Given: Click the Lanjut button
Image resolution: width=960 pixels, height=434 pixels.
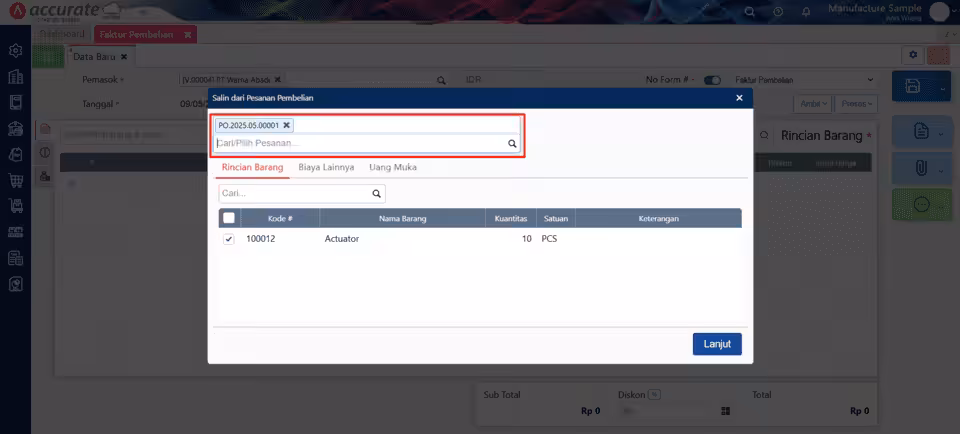Looking at the screenshot, I should (717, 344).
